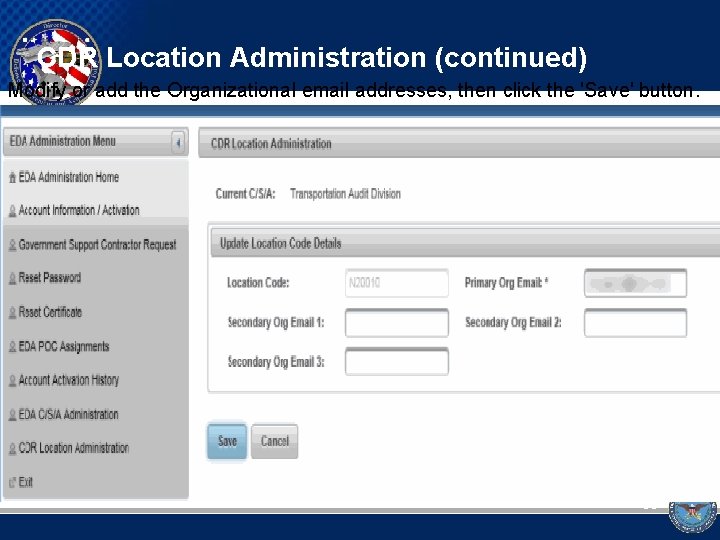The image size is (720, 540).
Task: Click the Secondary Org Email 2 field
Action: pyautogui.click(x=636, y=323)
